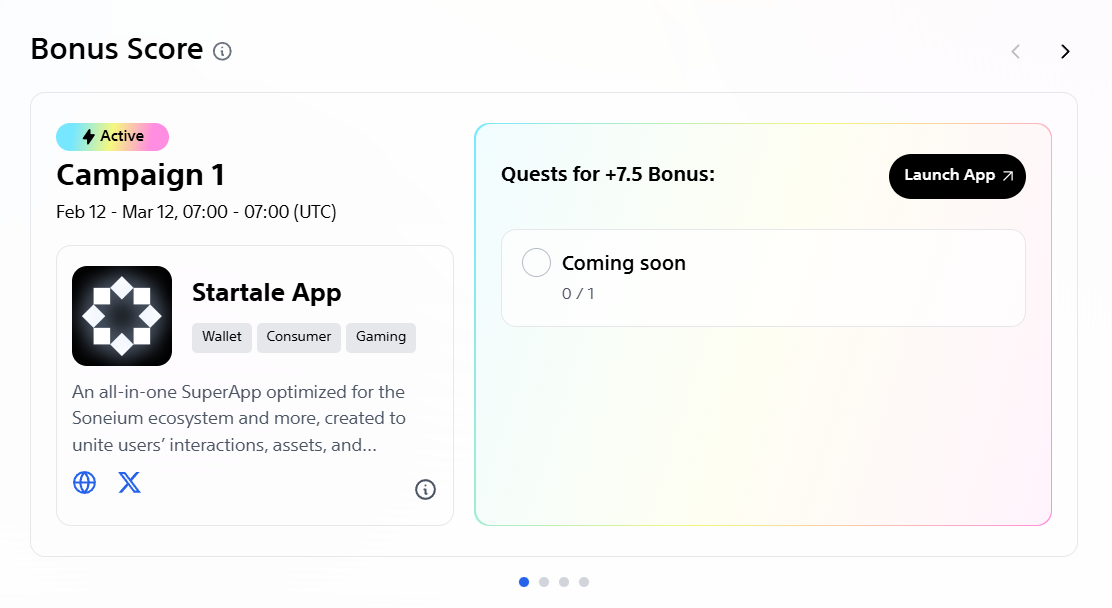The height and width of the screenshot is (608, 1112).
Task: Select the Gaming category tag
Action: pos(381,337)
